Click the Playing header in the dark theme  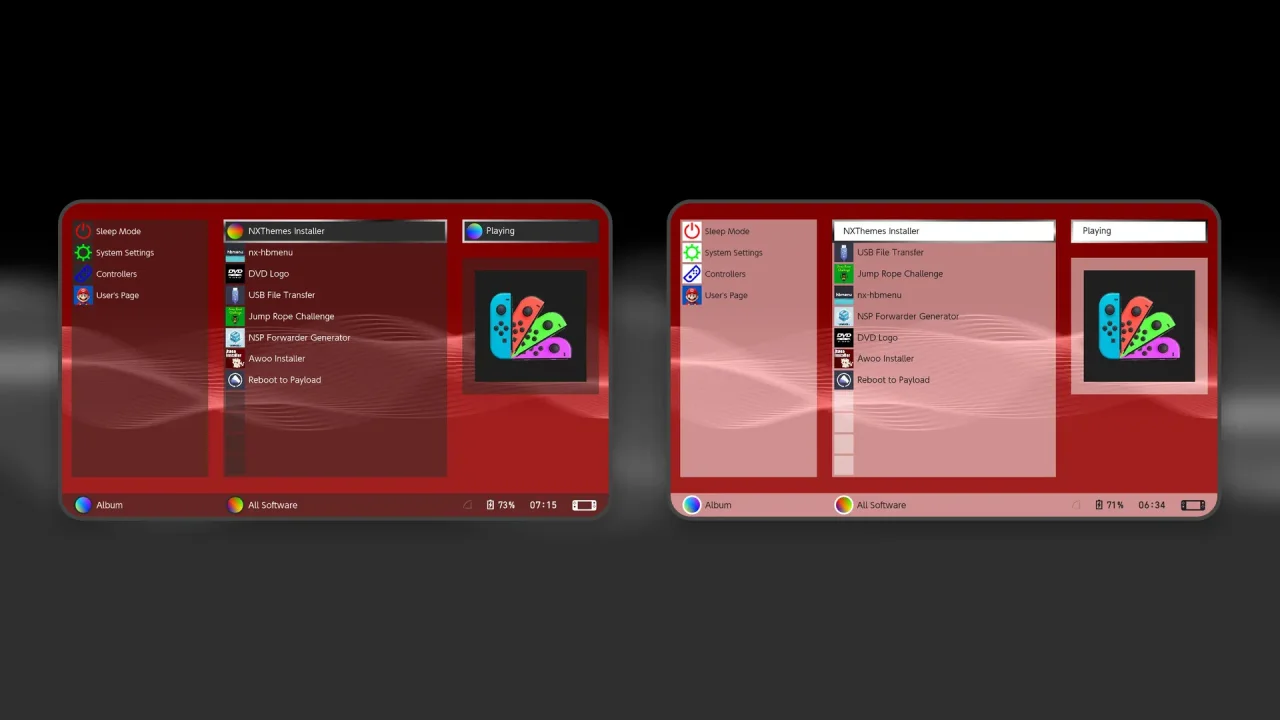click(x=531, y=231)
